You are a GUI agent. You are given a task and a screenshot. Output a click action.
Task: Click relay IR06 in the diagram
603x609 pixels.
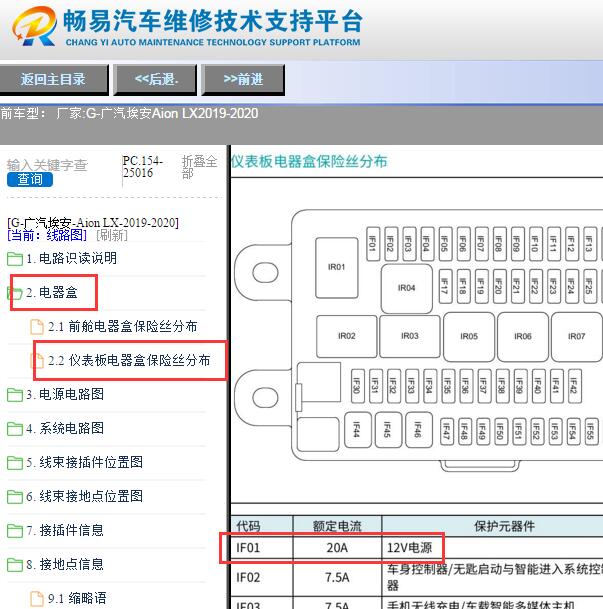[x=523, y=337]
